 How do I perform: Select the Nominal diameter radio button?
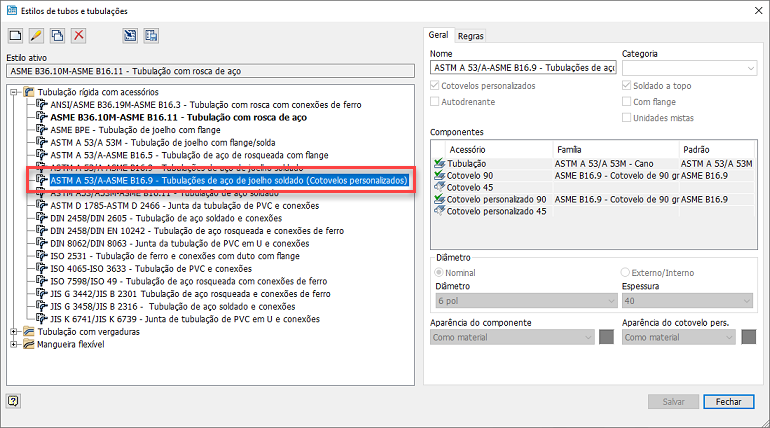(439, 272)
